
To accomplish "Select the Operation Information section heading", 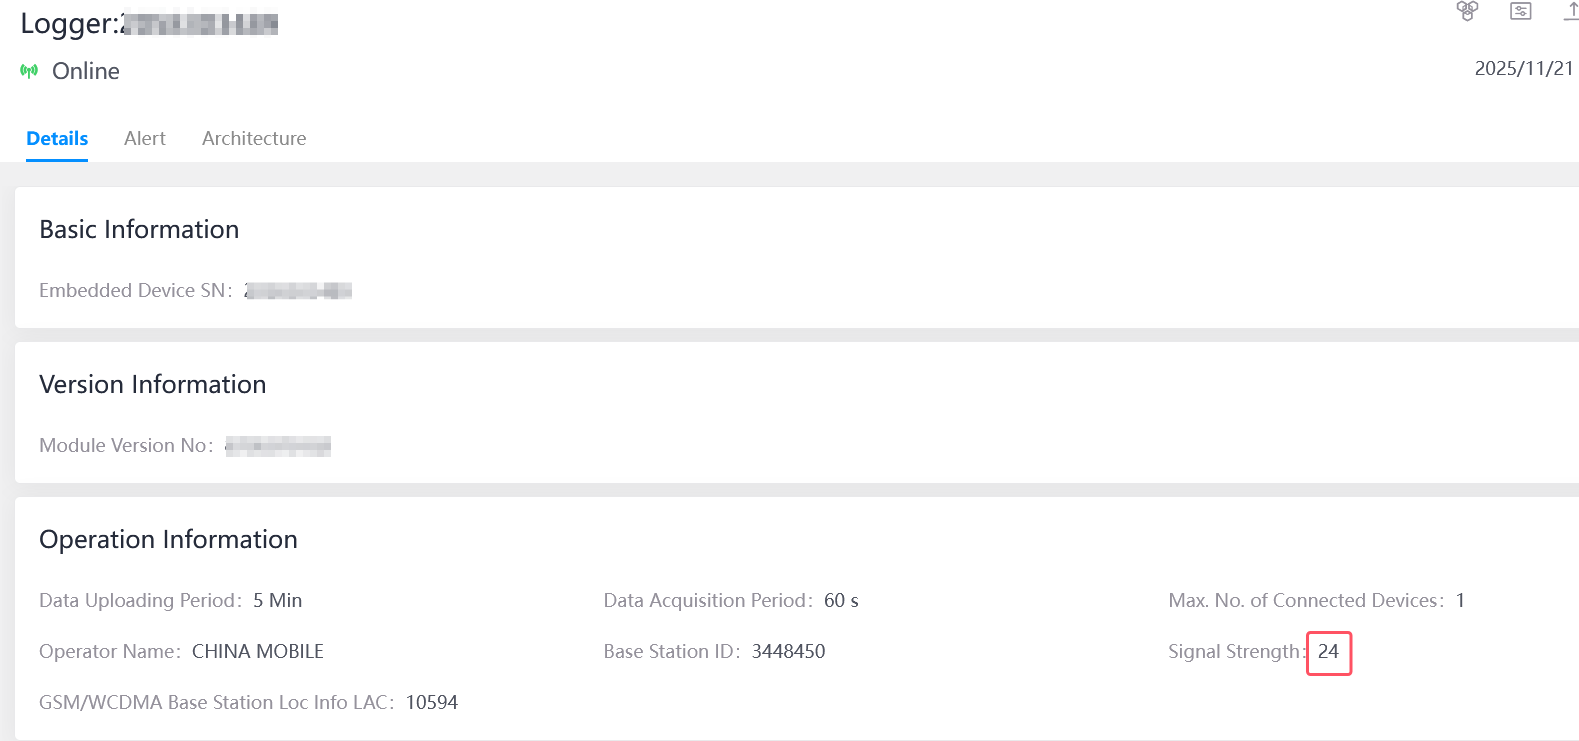I will click(x=168, y=540).
